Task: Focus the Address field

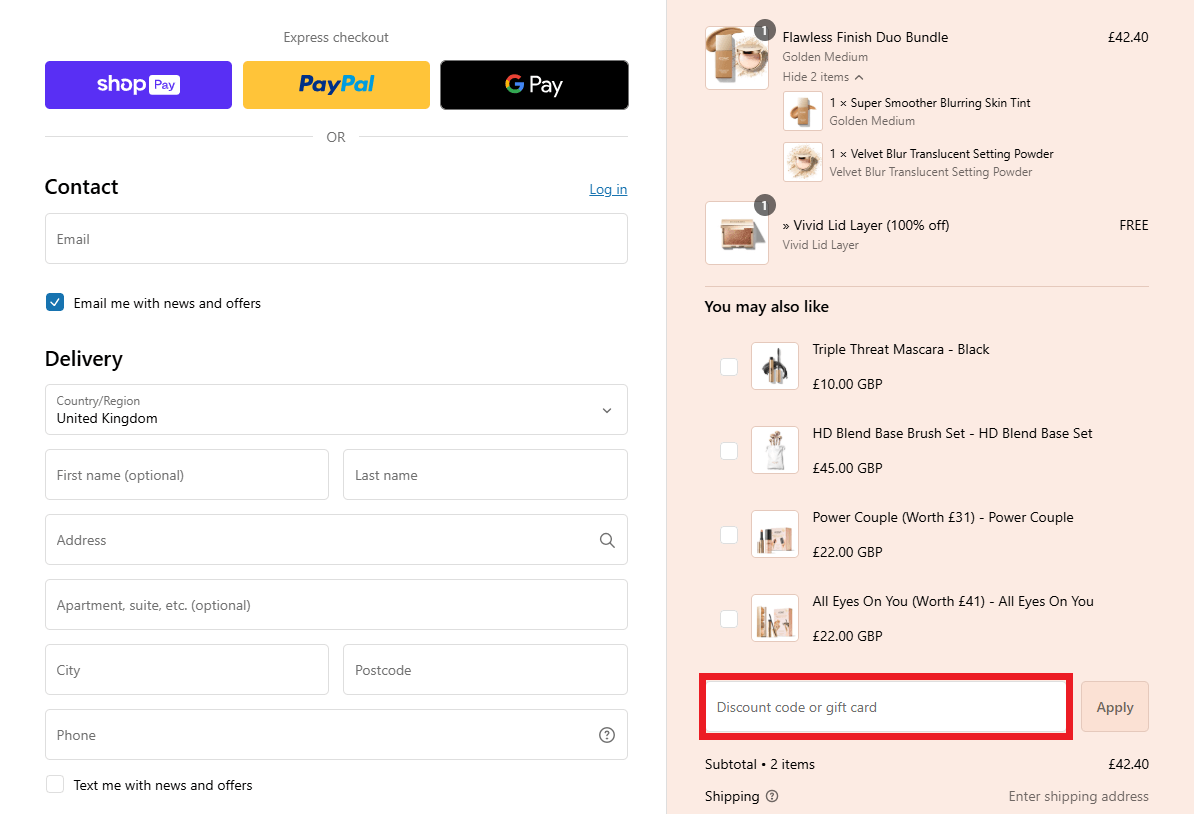Action: point(336,540)
